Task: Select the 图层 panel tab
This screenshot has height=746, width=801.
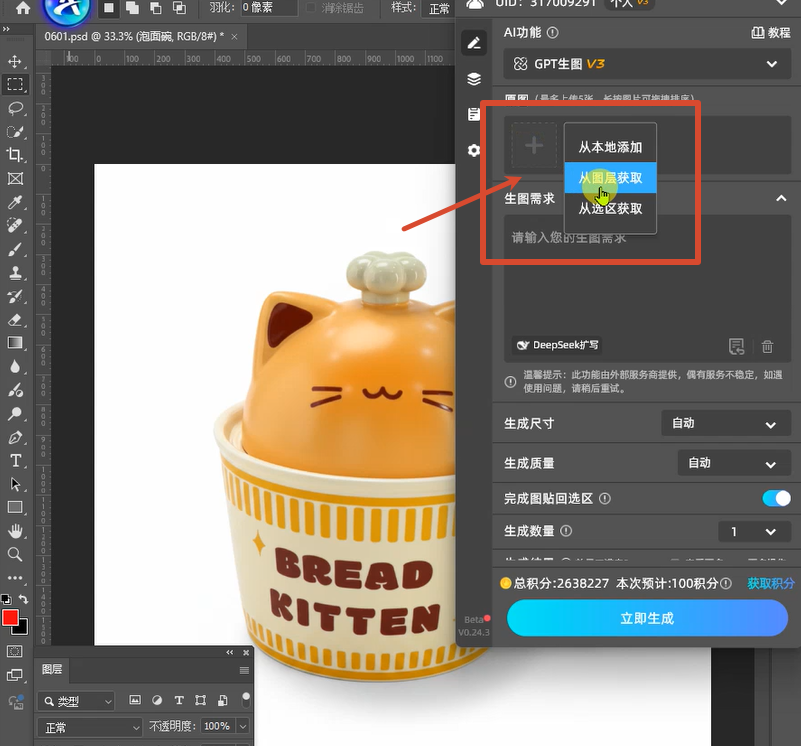Action: pos(52,669)
